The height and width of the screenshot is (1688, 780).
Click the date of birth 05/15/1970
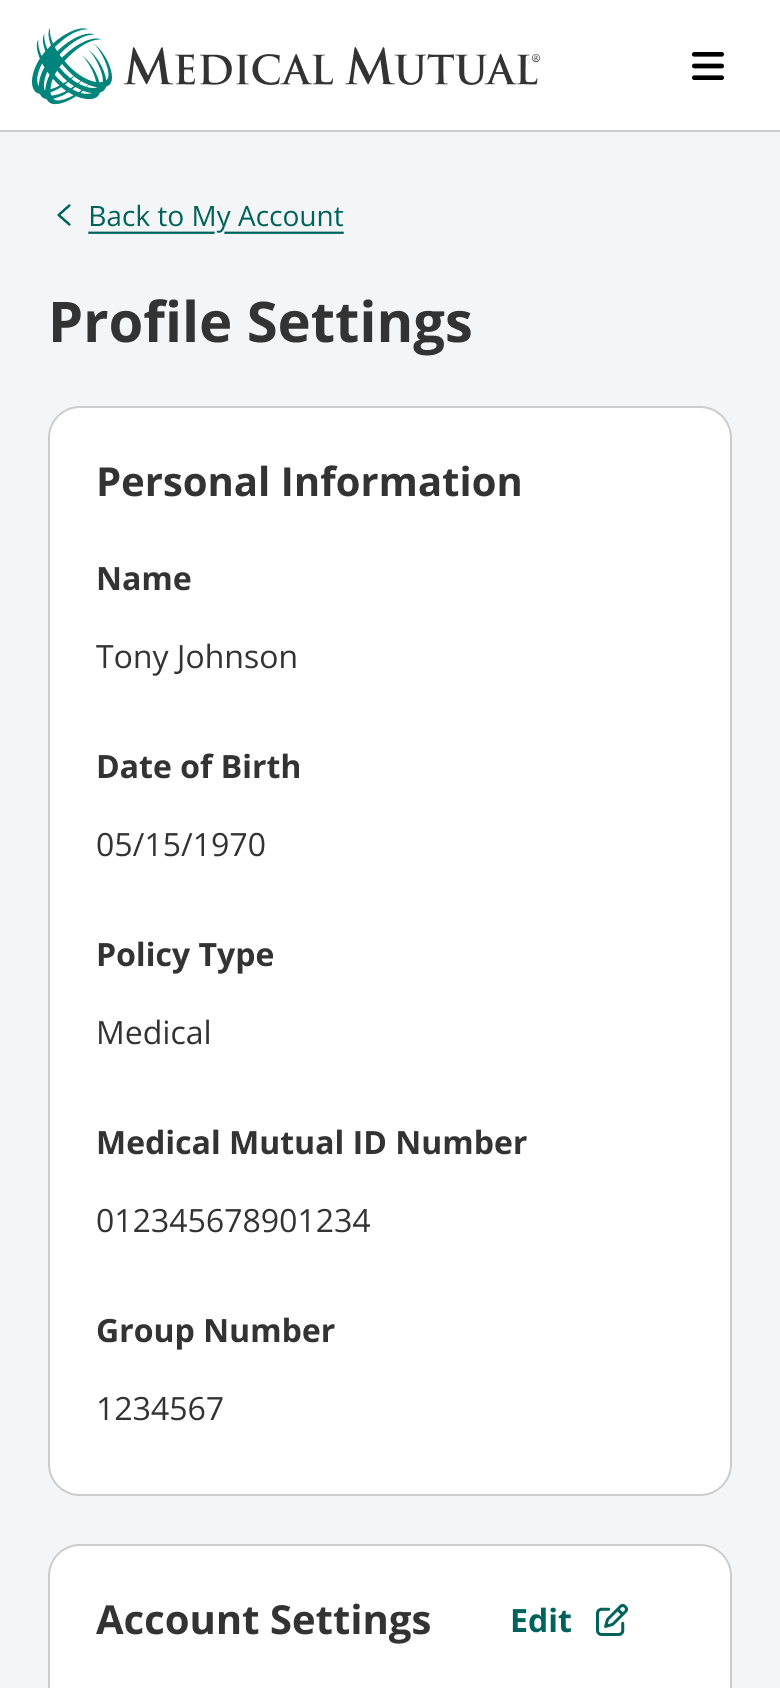(181, 845)
